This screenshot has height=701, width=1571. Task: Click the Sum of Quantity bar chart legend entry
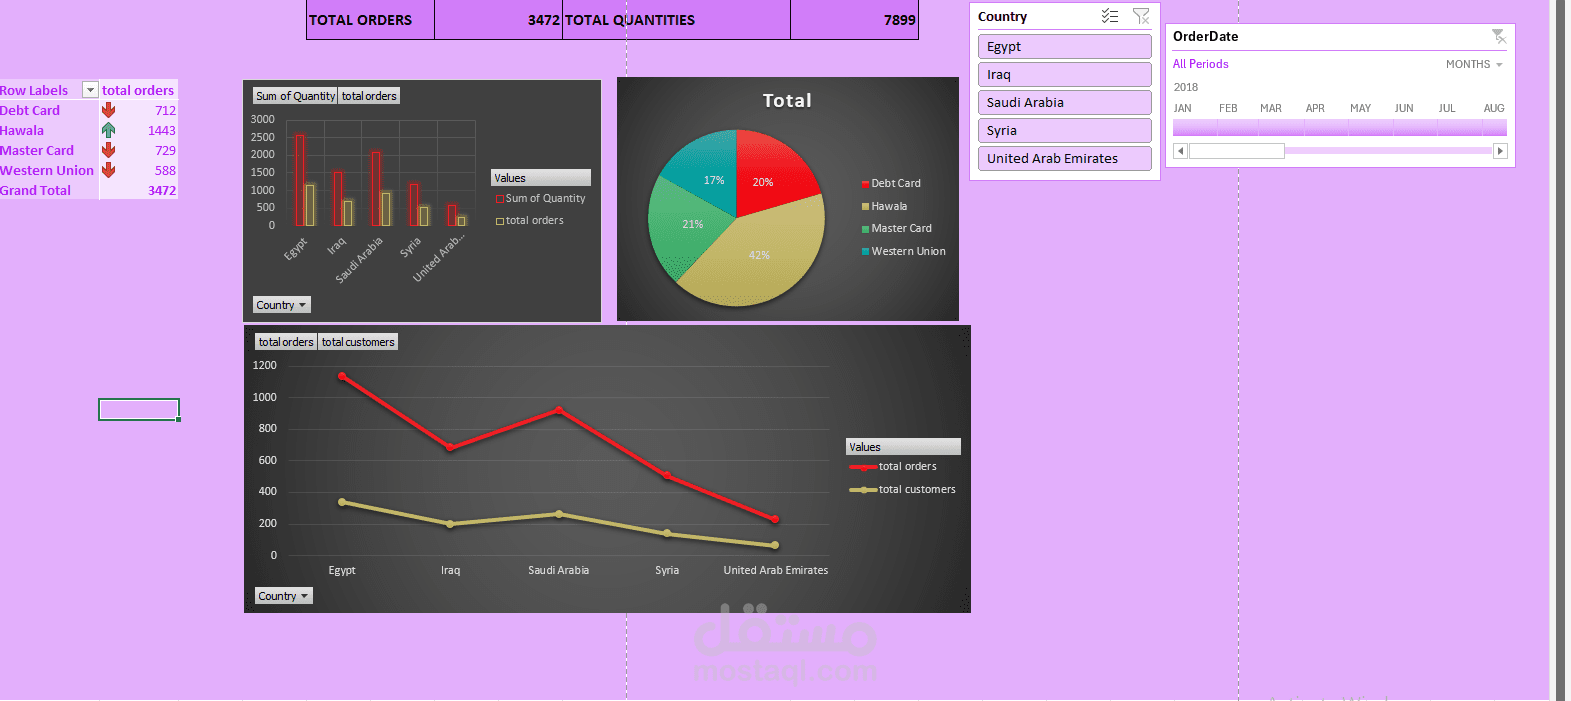pos(540,199)
